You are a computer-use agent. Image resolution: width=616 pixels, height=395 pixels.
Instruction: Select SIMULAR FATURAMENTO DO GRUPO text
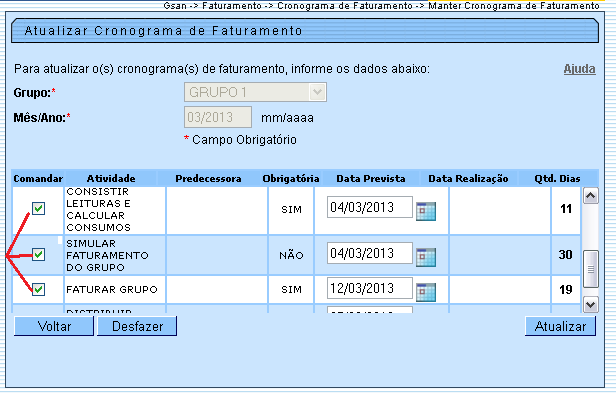click(x=107, y=255)
